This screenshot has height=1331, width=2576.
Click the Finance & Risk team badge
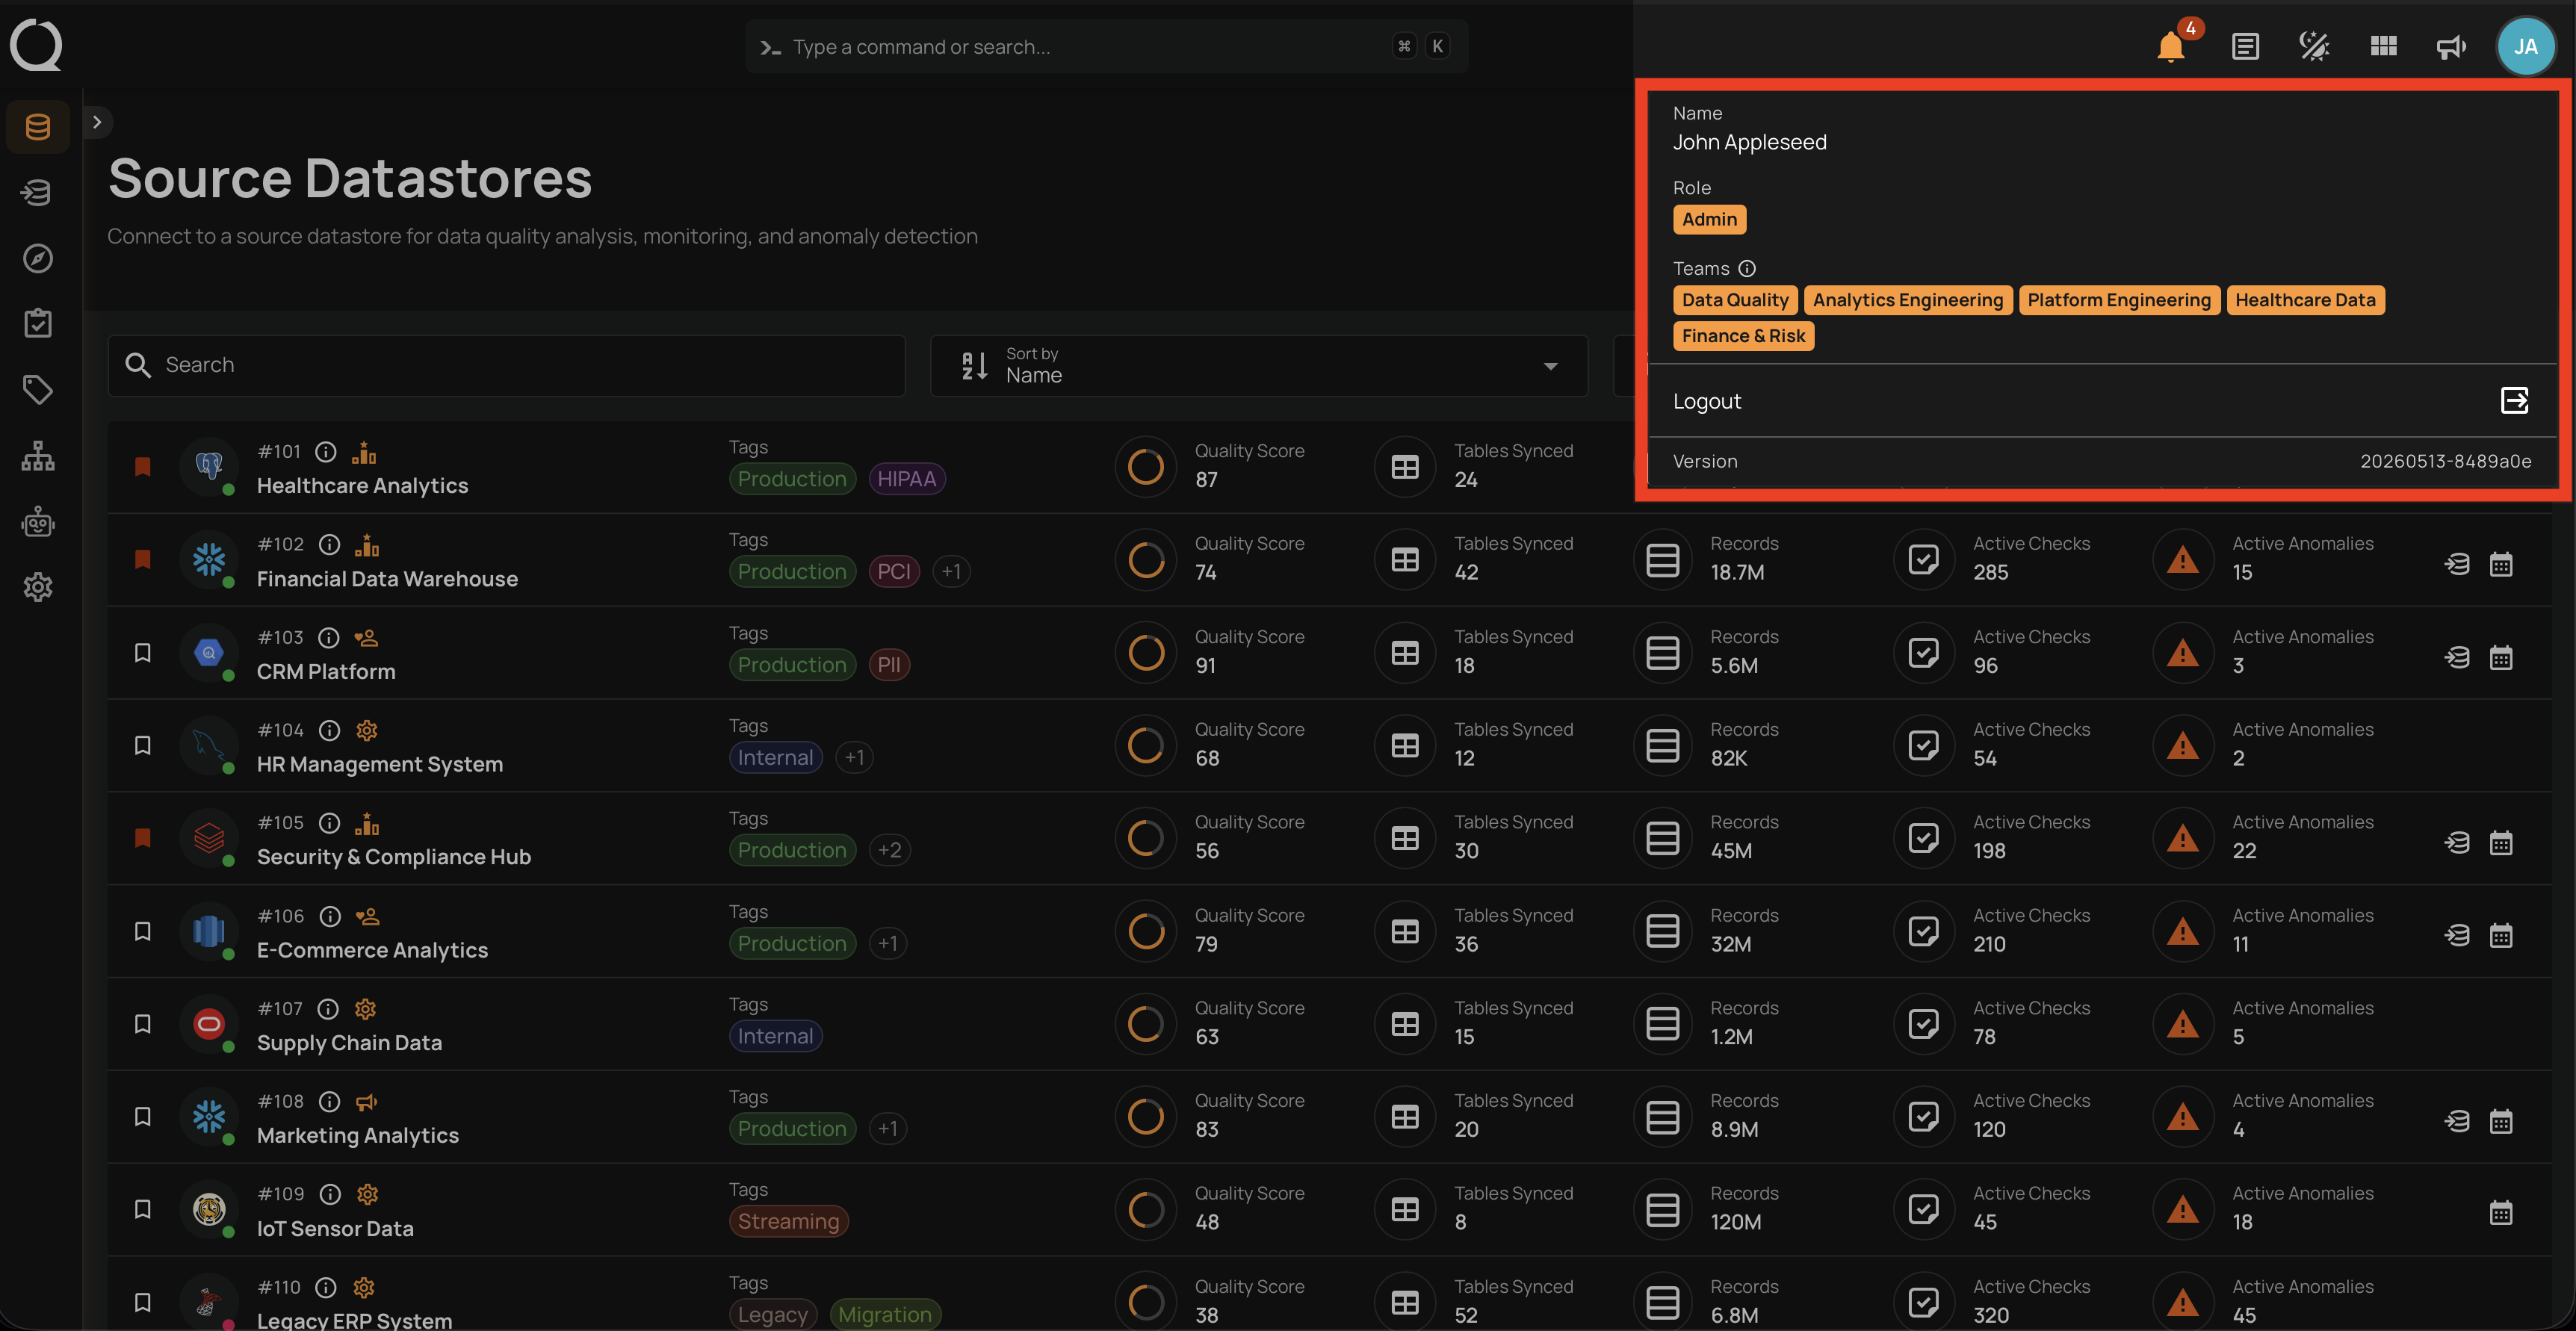pos(1743,337)
